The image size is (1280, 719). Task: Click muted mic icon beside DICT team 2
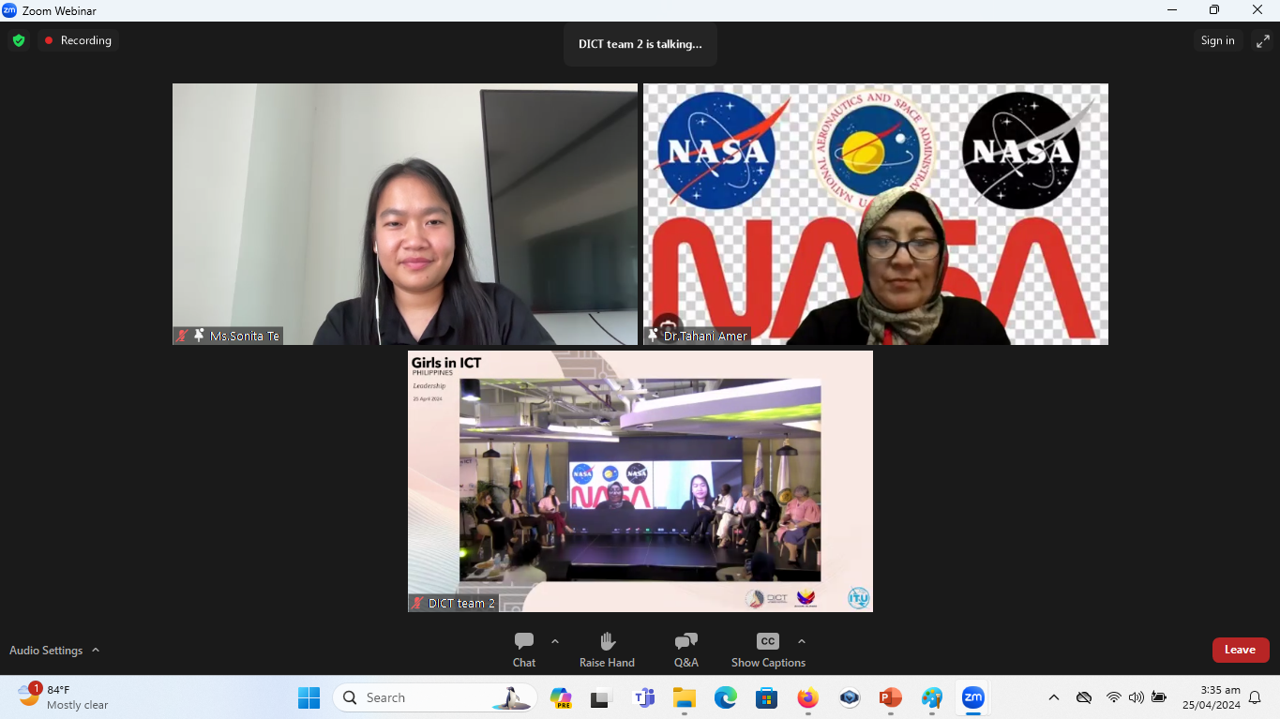click(417, 603)
